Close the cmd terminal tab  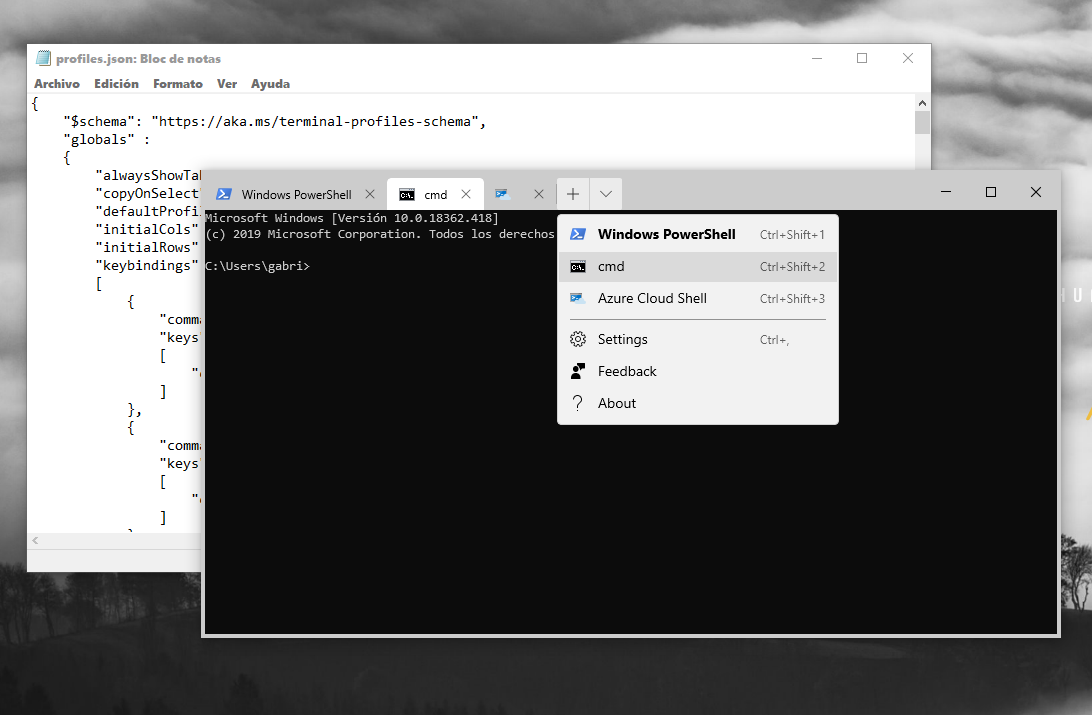click(465, 194)
